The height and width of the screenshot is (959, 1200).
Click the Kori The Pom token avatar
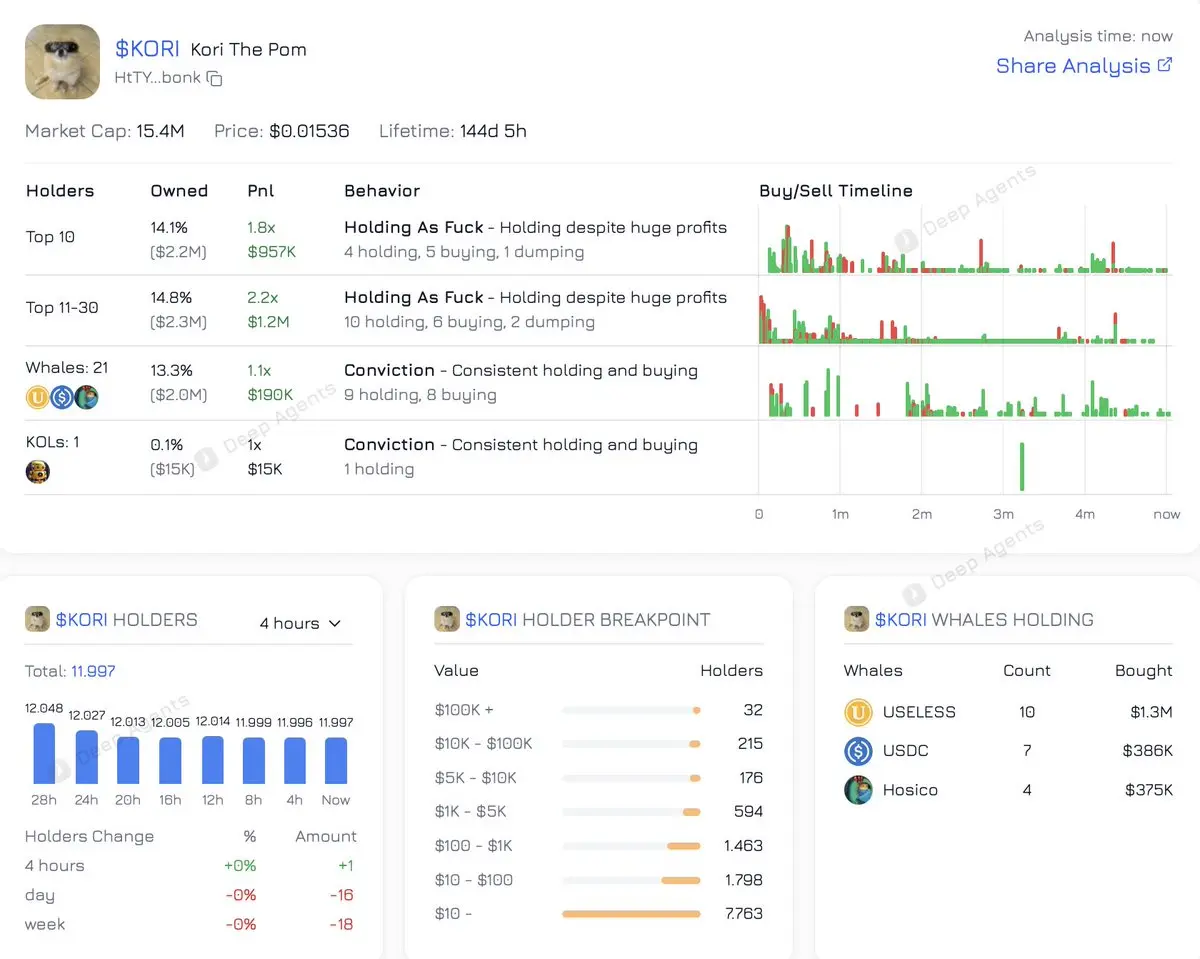[62, 62]
